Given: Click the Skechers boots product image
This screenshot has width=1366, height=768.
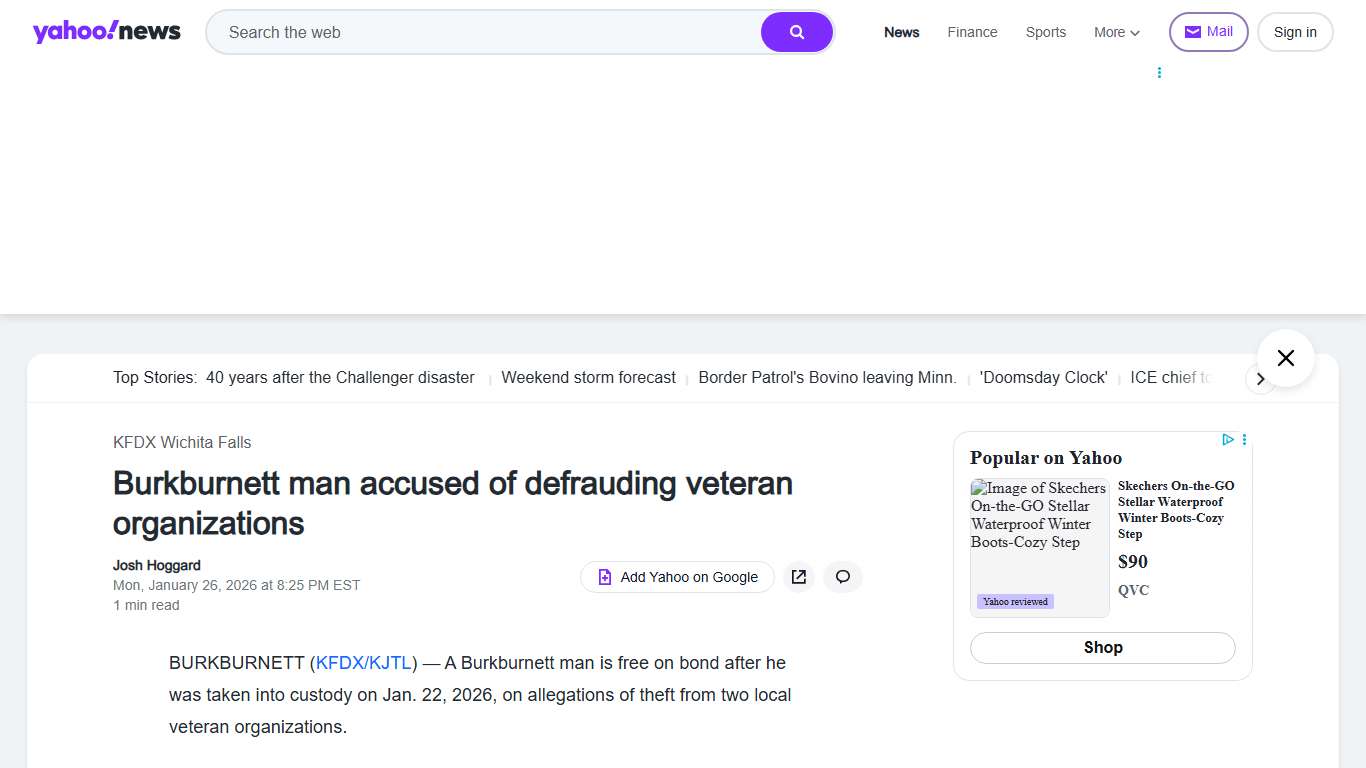Looking at the screenshot, I should point(1039,547).
